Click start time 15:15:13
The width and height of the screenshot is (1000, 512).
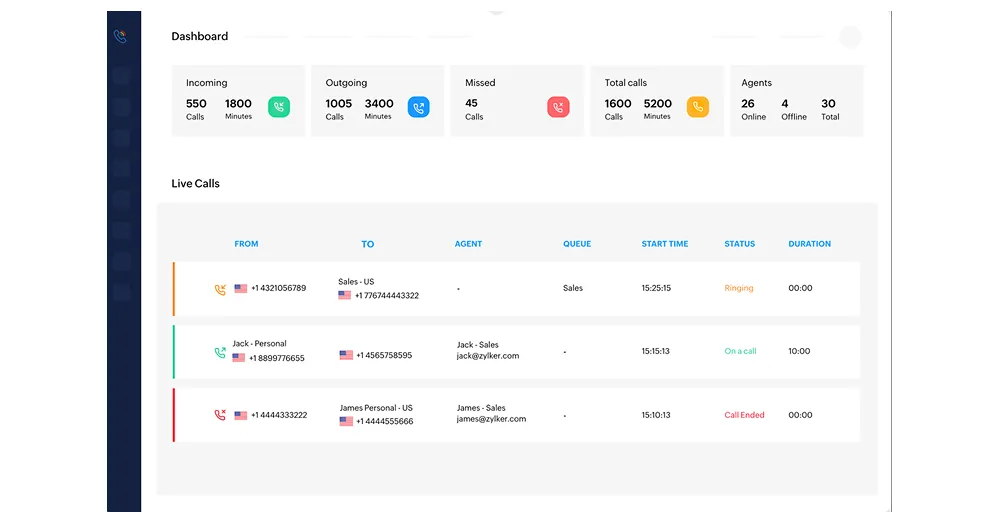click(x=656, y=351)
